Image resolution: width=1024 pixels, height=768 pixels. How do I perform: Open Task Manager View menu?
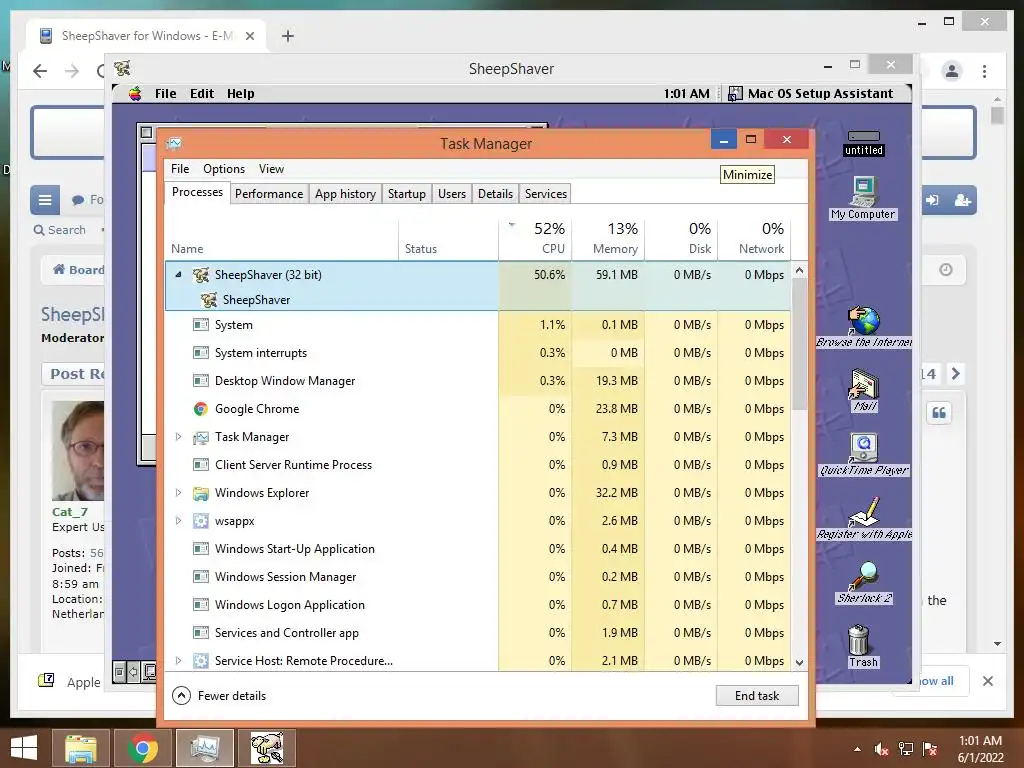pos(271,169)
